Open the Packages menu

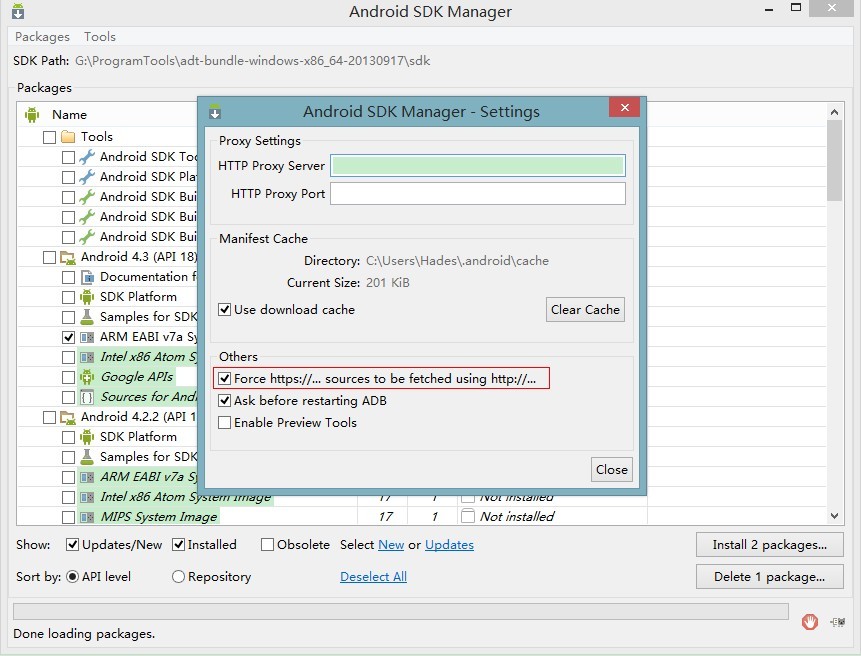[x=42, y=37]
